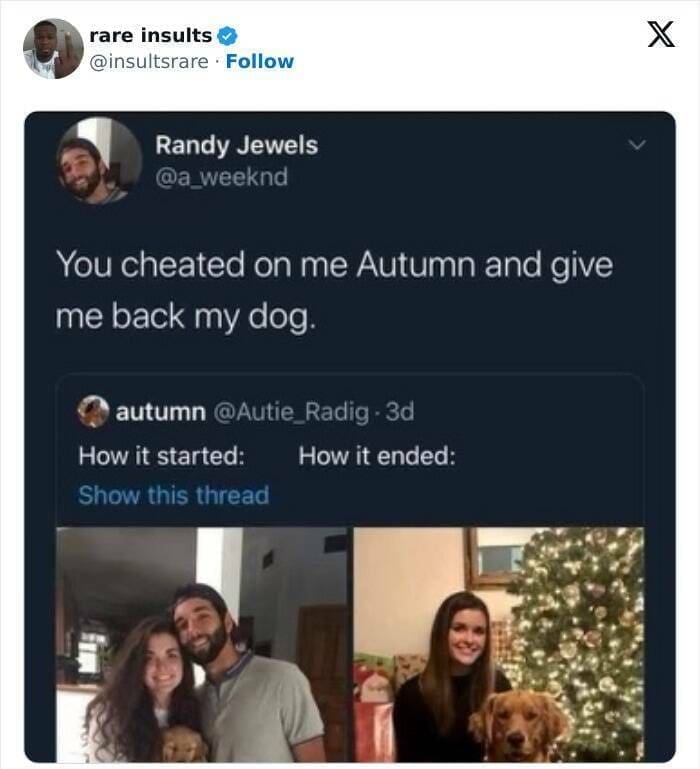Click the blue verified badge
This screenshot has height=769, width=700.
pos(228,36)
